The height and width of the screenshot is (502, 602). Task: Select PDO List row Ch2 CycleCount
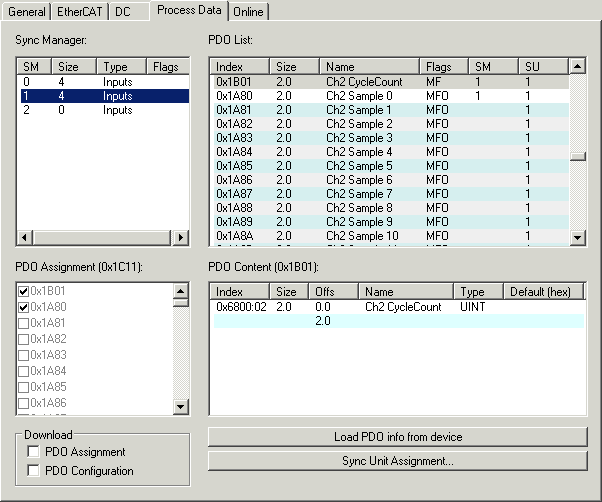tap(391, 82)
